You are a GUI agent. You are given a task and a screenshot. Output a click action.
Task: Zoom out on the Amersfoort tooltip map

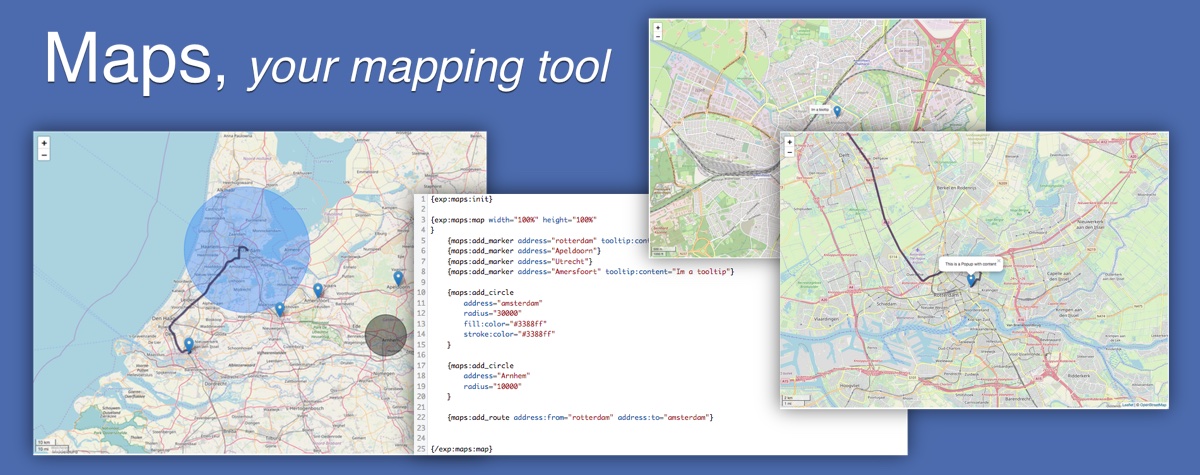(657, 36)
